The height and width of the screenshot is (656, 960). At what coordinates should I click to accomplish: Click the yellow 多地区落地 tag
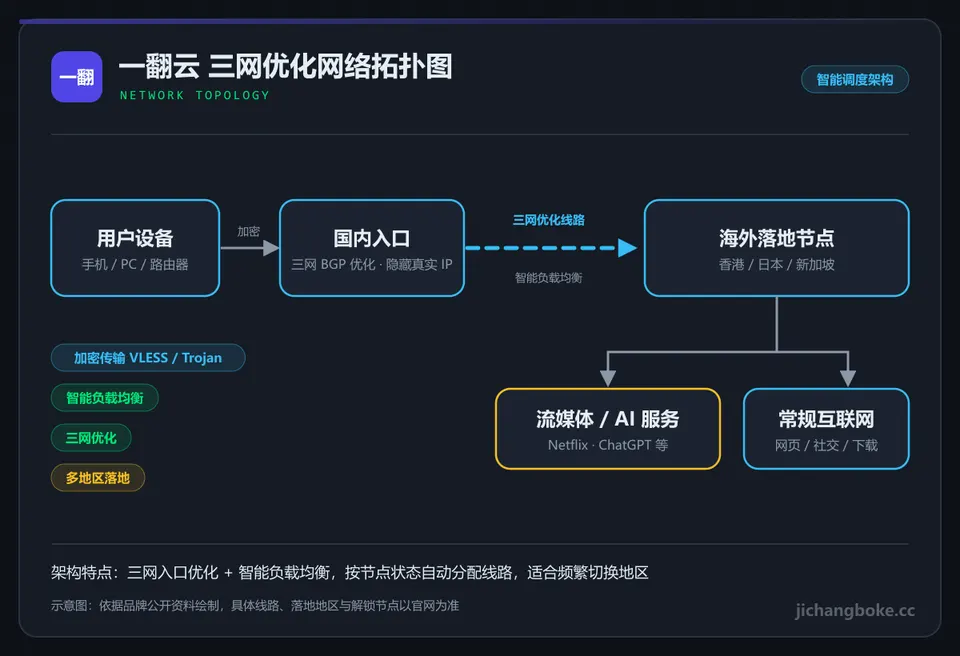pyautogui.click(x=98, y=478)
